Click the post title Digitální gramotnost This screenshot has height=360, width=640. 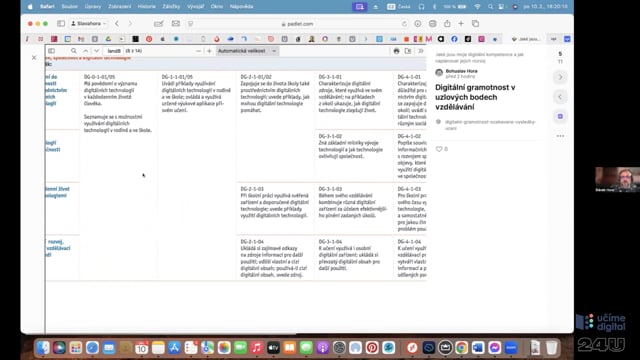[x=475, y=97]
